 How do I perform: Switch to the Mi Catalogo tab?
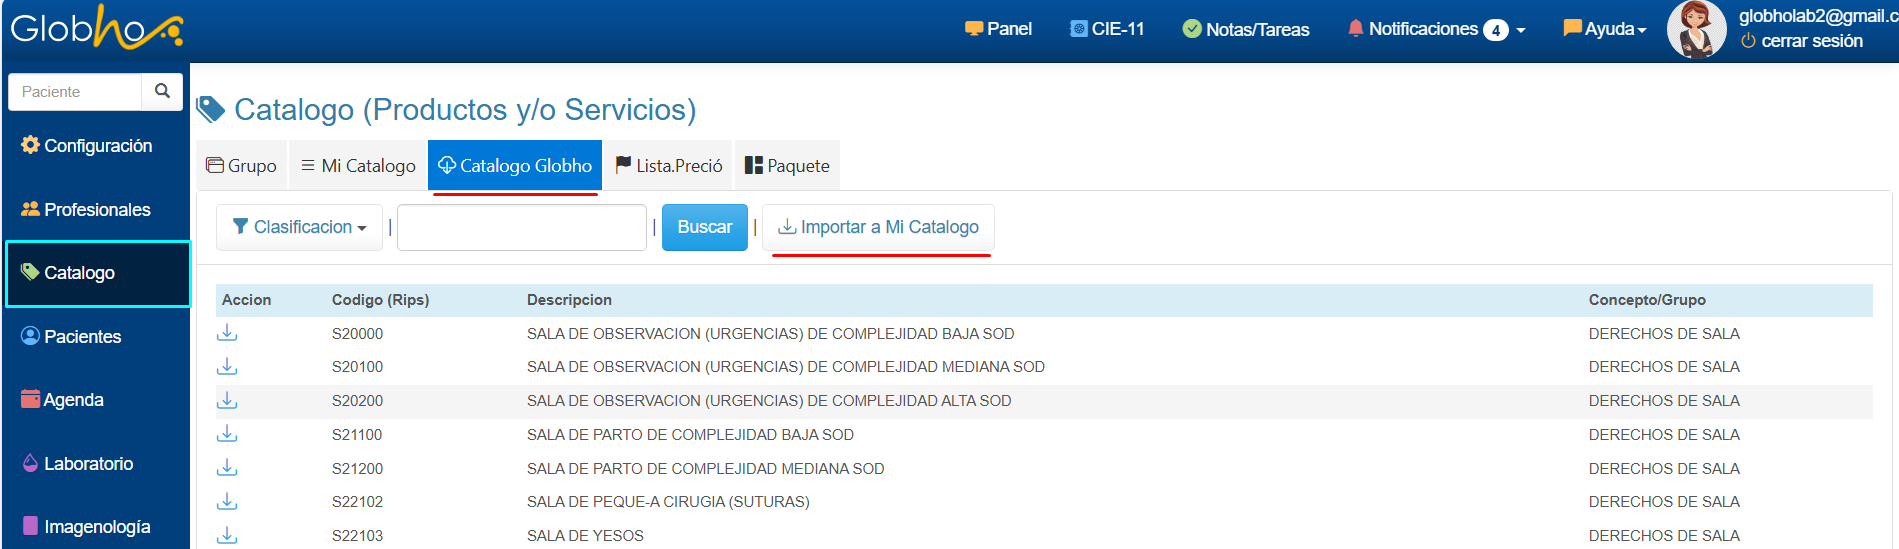pyautogui.click(x=358, y=166)
